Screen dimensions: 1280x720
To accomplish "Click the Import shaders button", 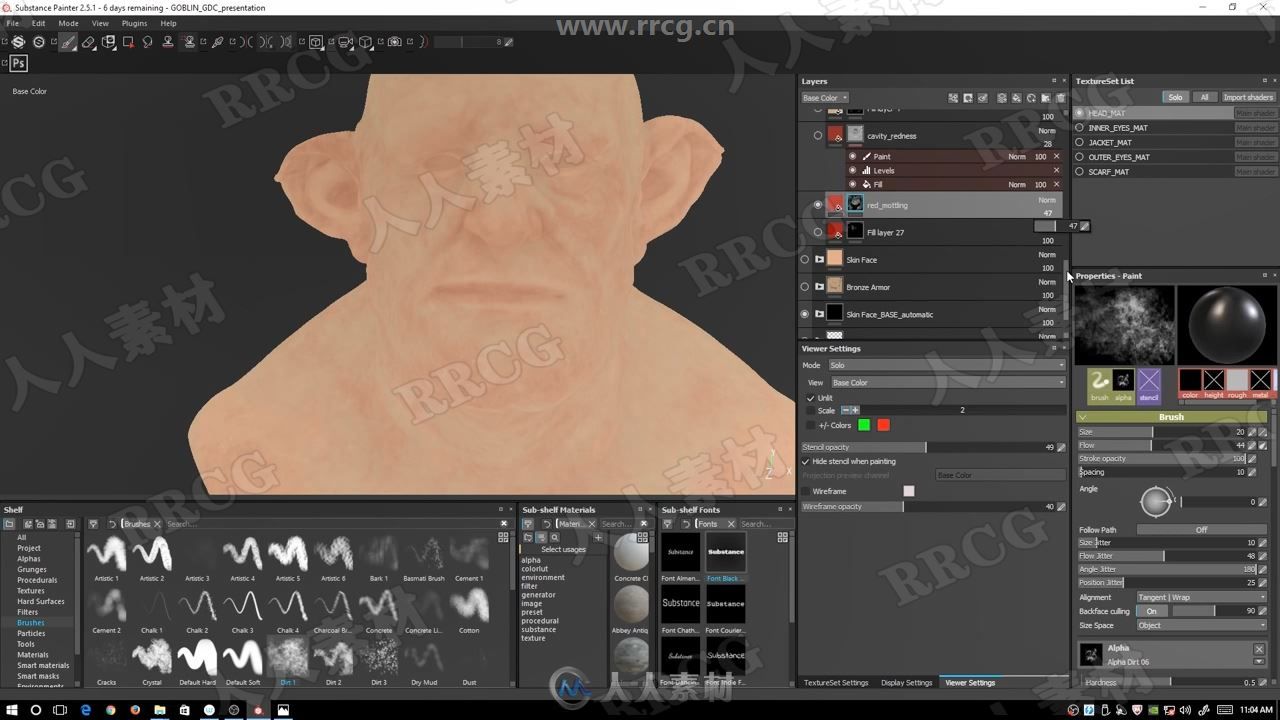I will [x=1248, y=97].
